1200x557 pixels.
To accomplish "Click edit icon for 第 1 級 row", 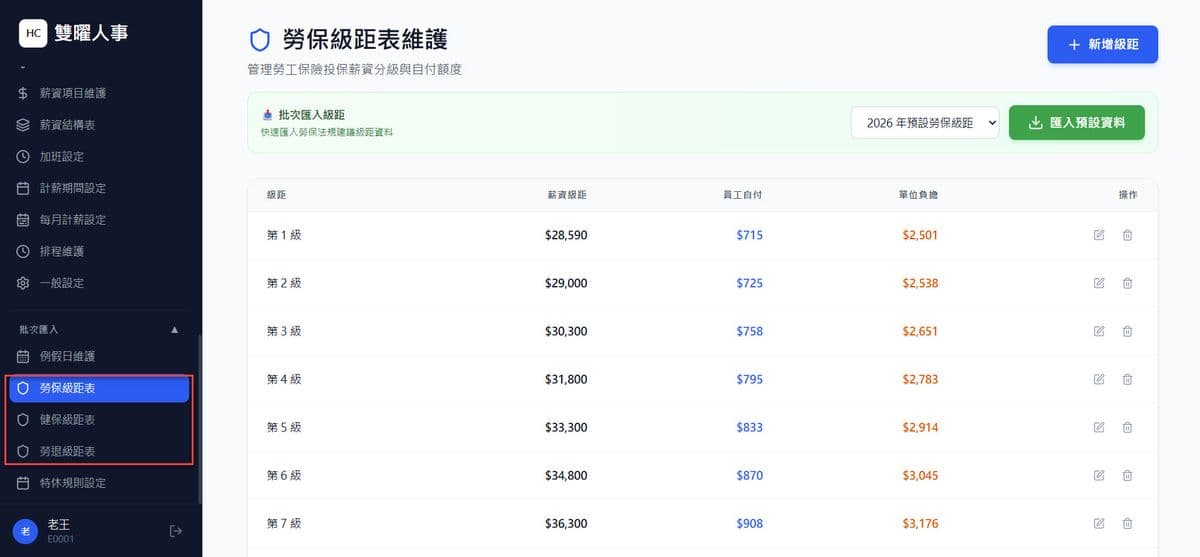I will (1099, 235).
